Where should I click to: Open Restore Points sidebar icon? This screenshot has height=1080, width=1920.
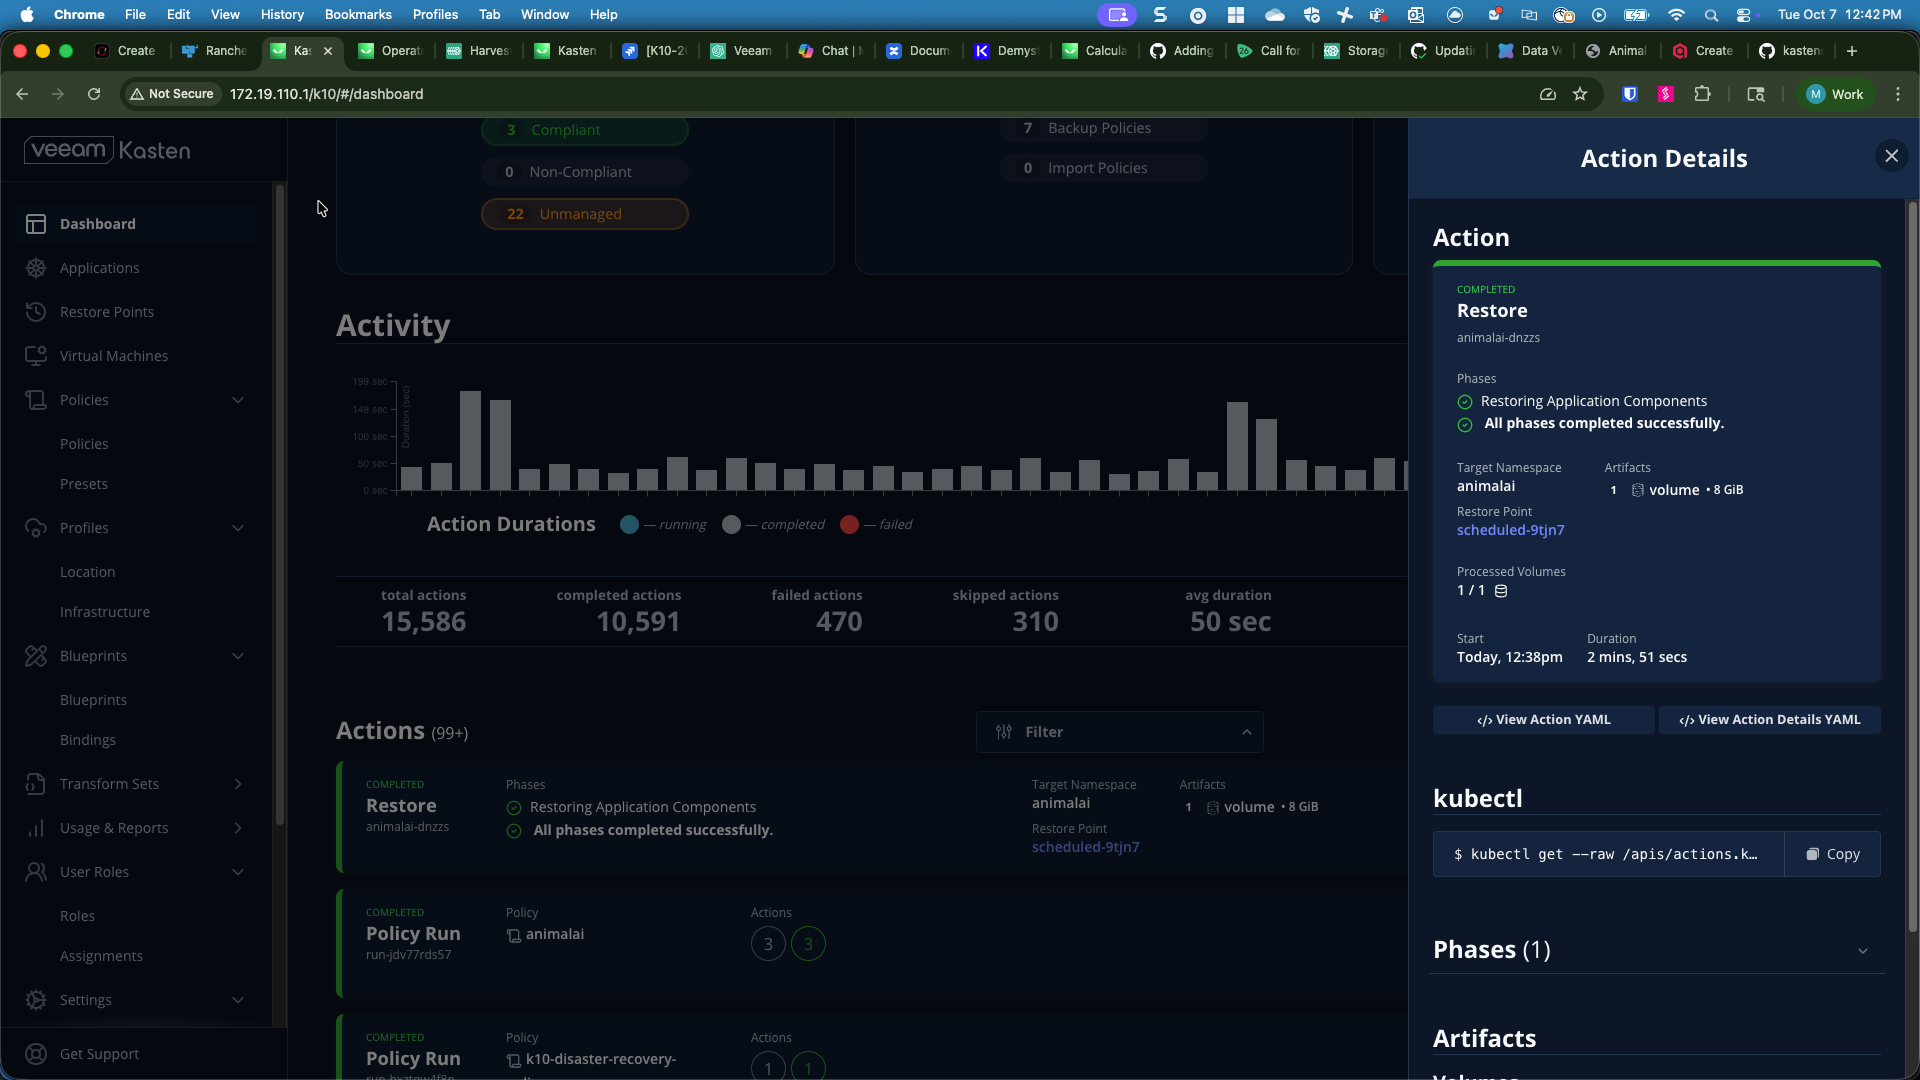pyautogui.click(x=36, y=312)
